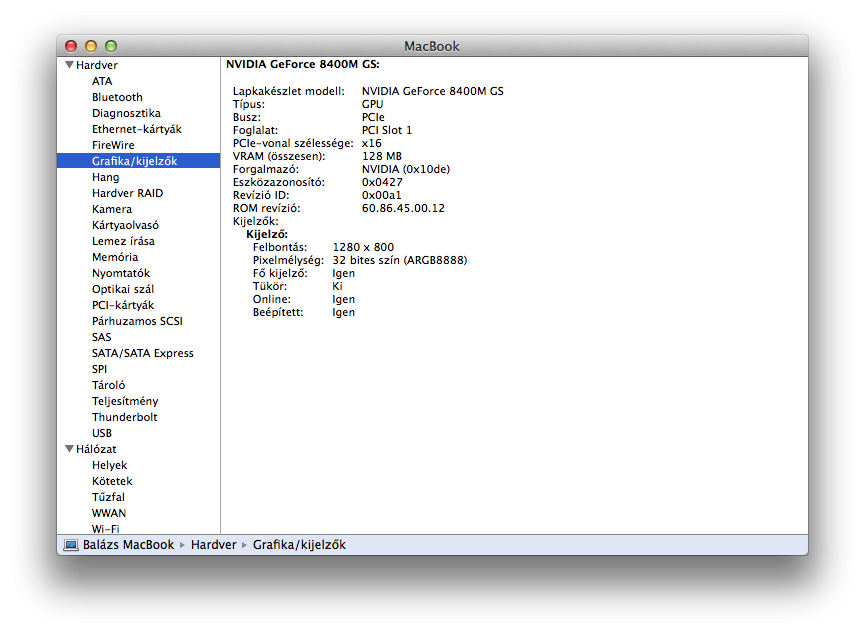Image resolution: width=865 pixels, height=634 pixels.
Task: Click the green zoom window button
Action: tap(111, 46)
